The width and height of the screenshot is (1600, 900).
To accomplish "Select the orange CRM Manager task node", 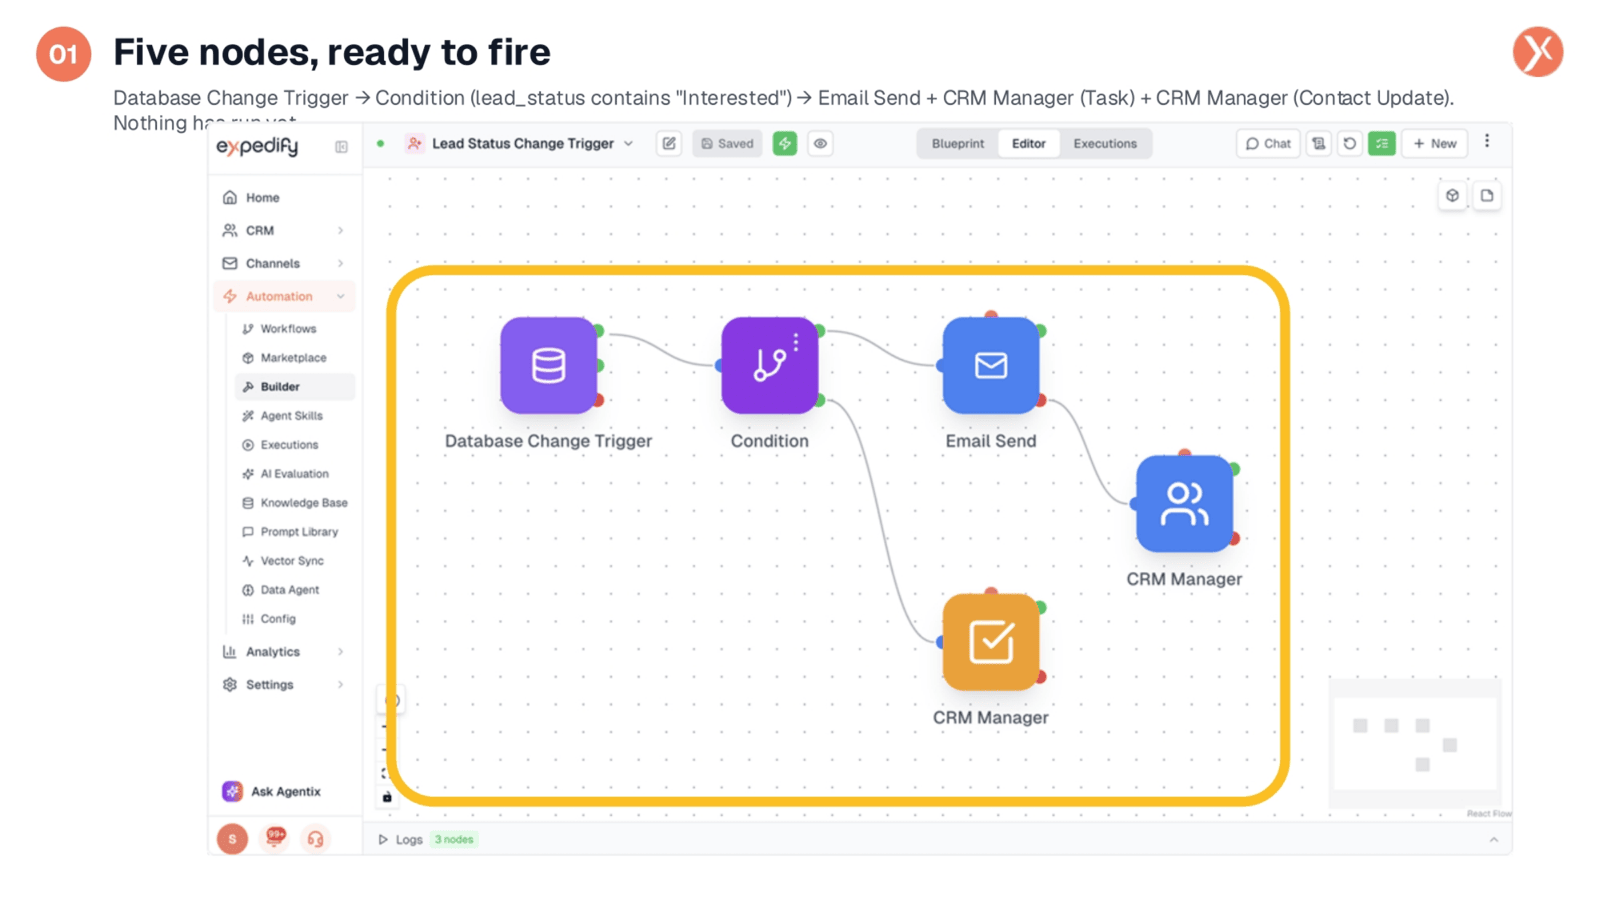I will 991,642.
